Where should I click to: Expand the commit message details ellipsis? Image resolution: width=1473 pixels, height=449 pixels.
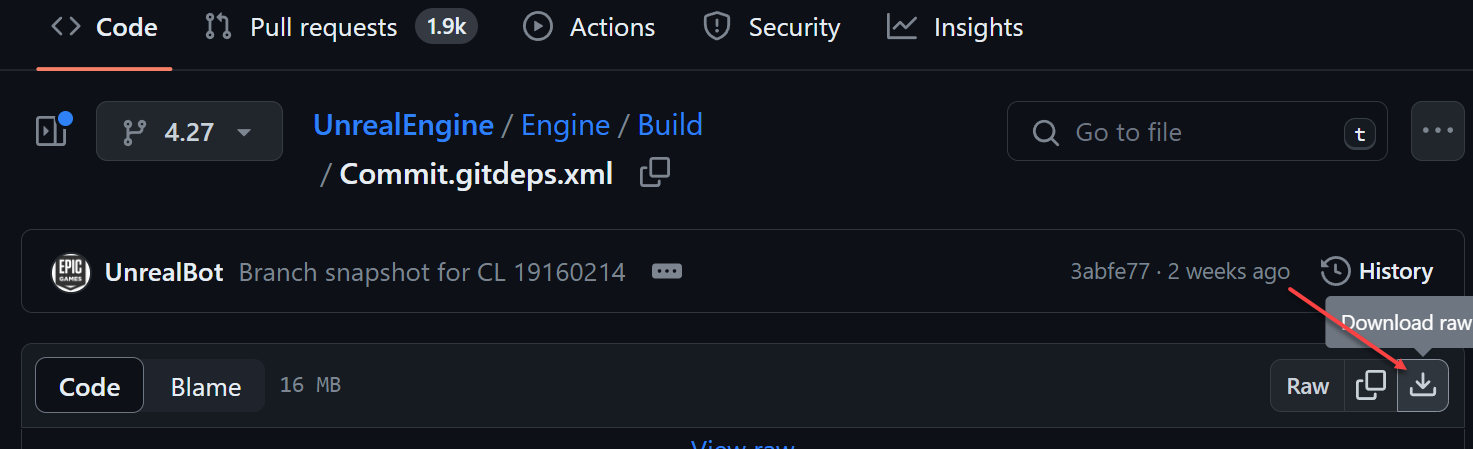point(666,271)
